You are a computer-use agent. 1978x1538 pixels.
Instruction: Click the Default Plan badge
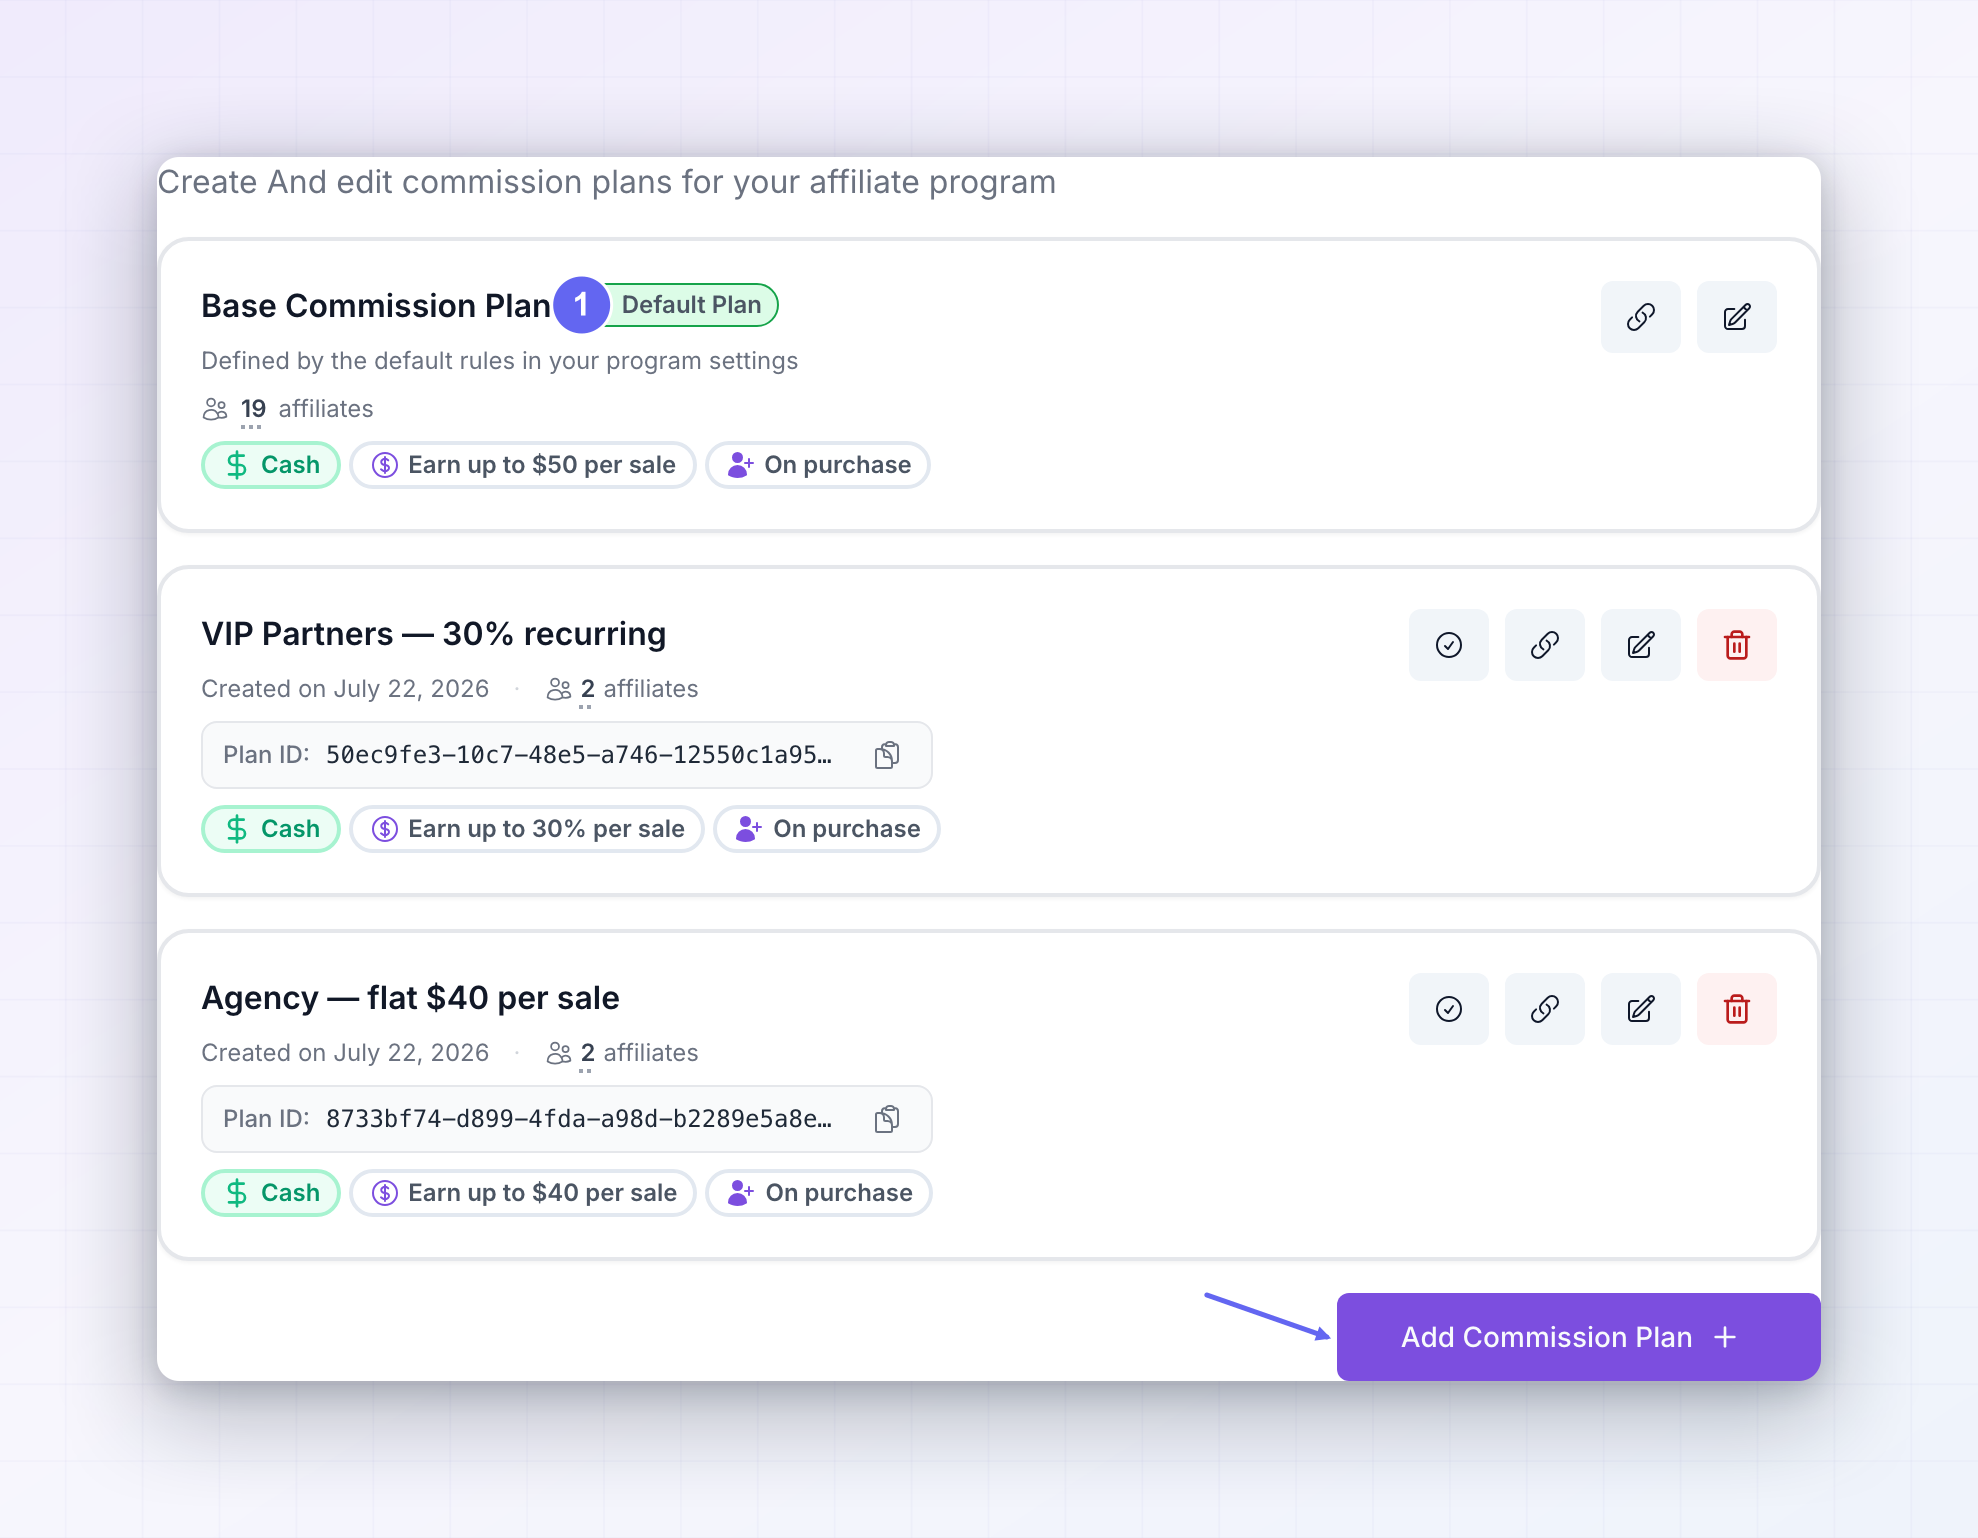tap(691, 305)
